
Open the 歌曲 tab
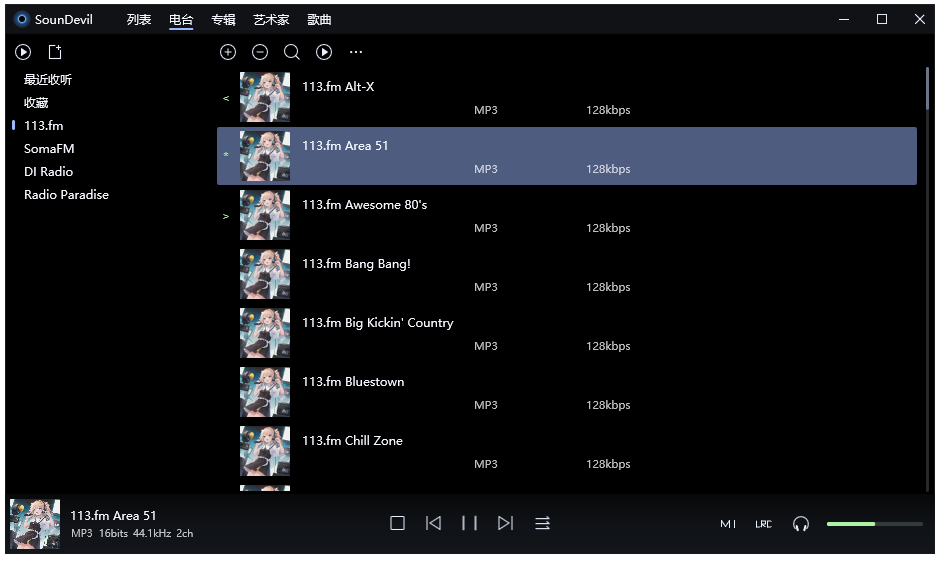319,20
